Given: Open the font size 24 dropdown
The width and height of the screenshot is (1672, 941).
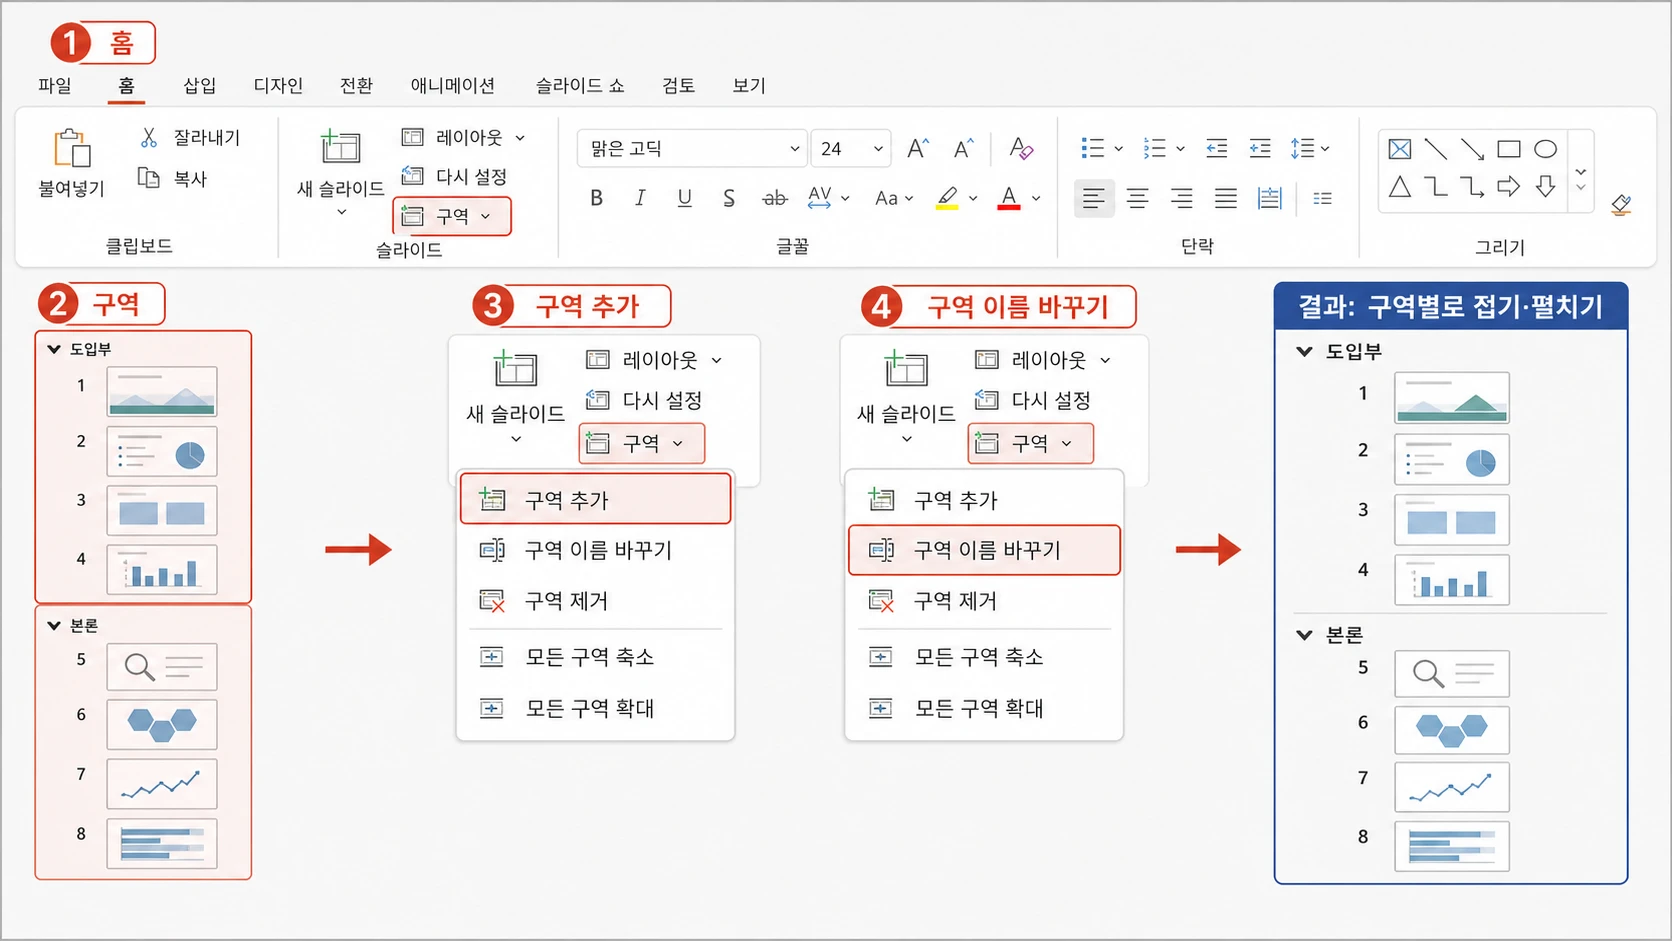Looking at the screenshot, I should [878, 149].
